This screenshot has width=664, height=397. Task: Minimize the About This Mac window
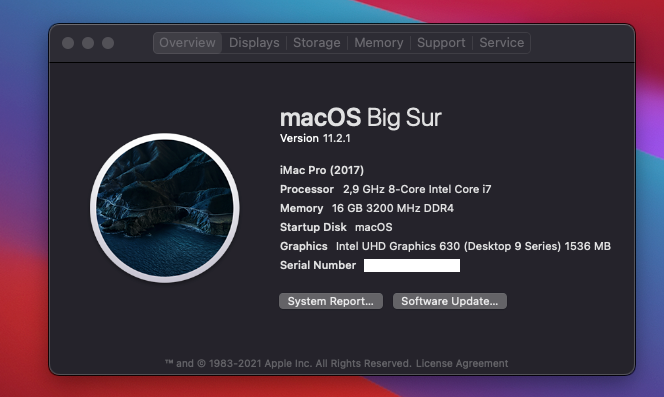click(x=88, y=43)
